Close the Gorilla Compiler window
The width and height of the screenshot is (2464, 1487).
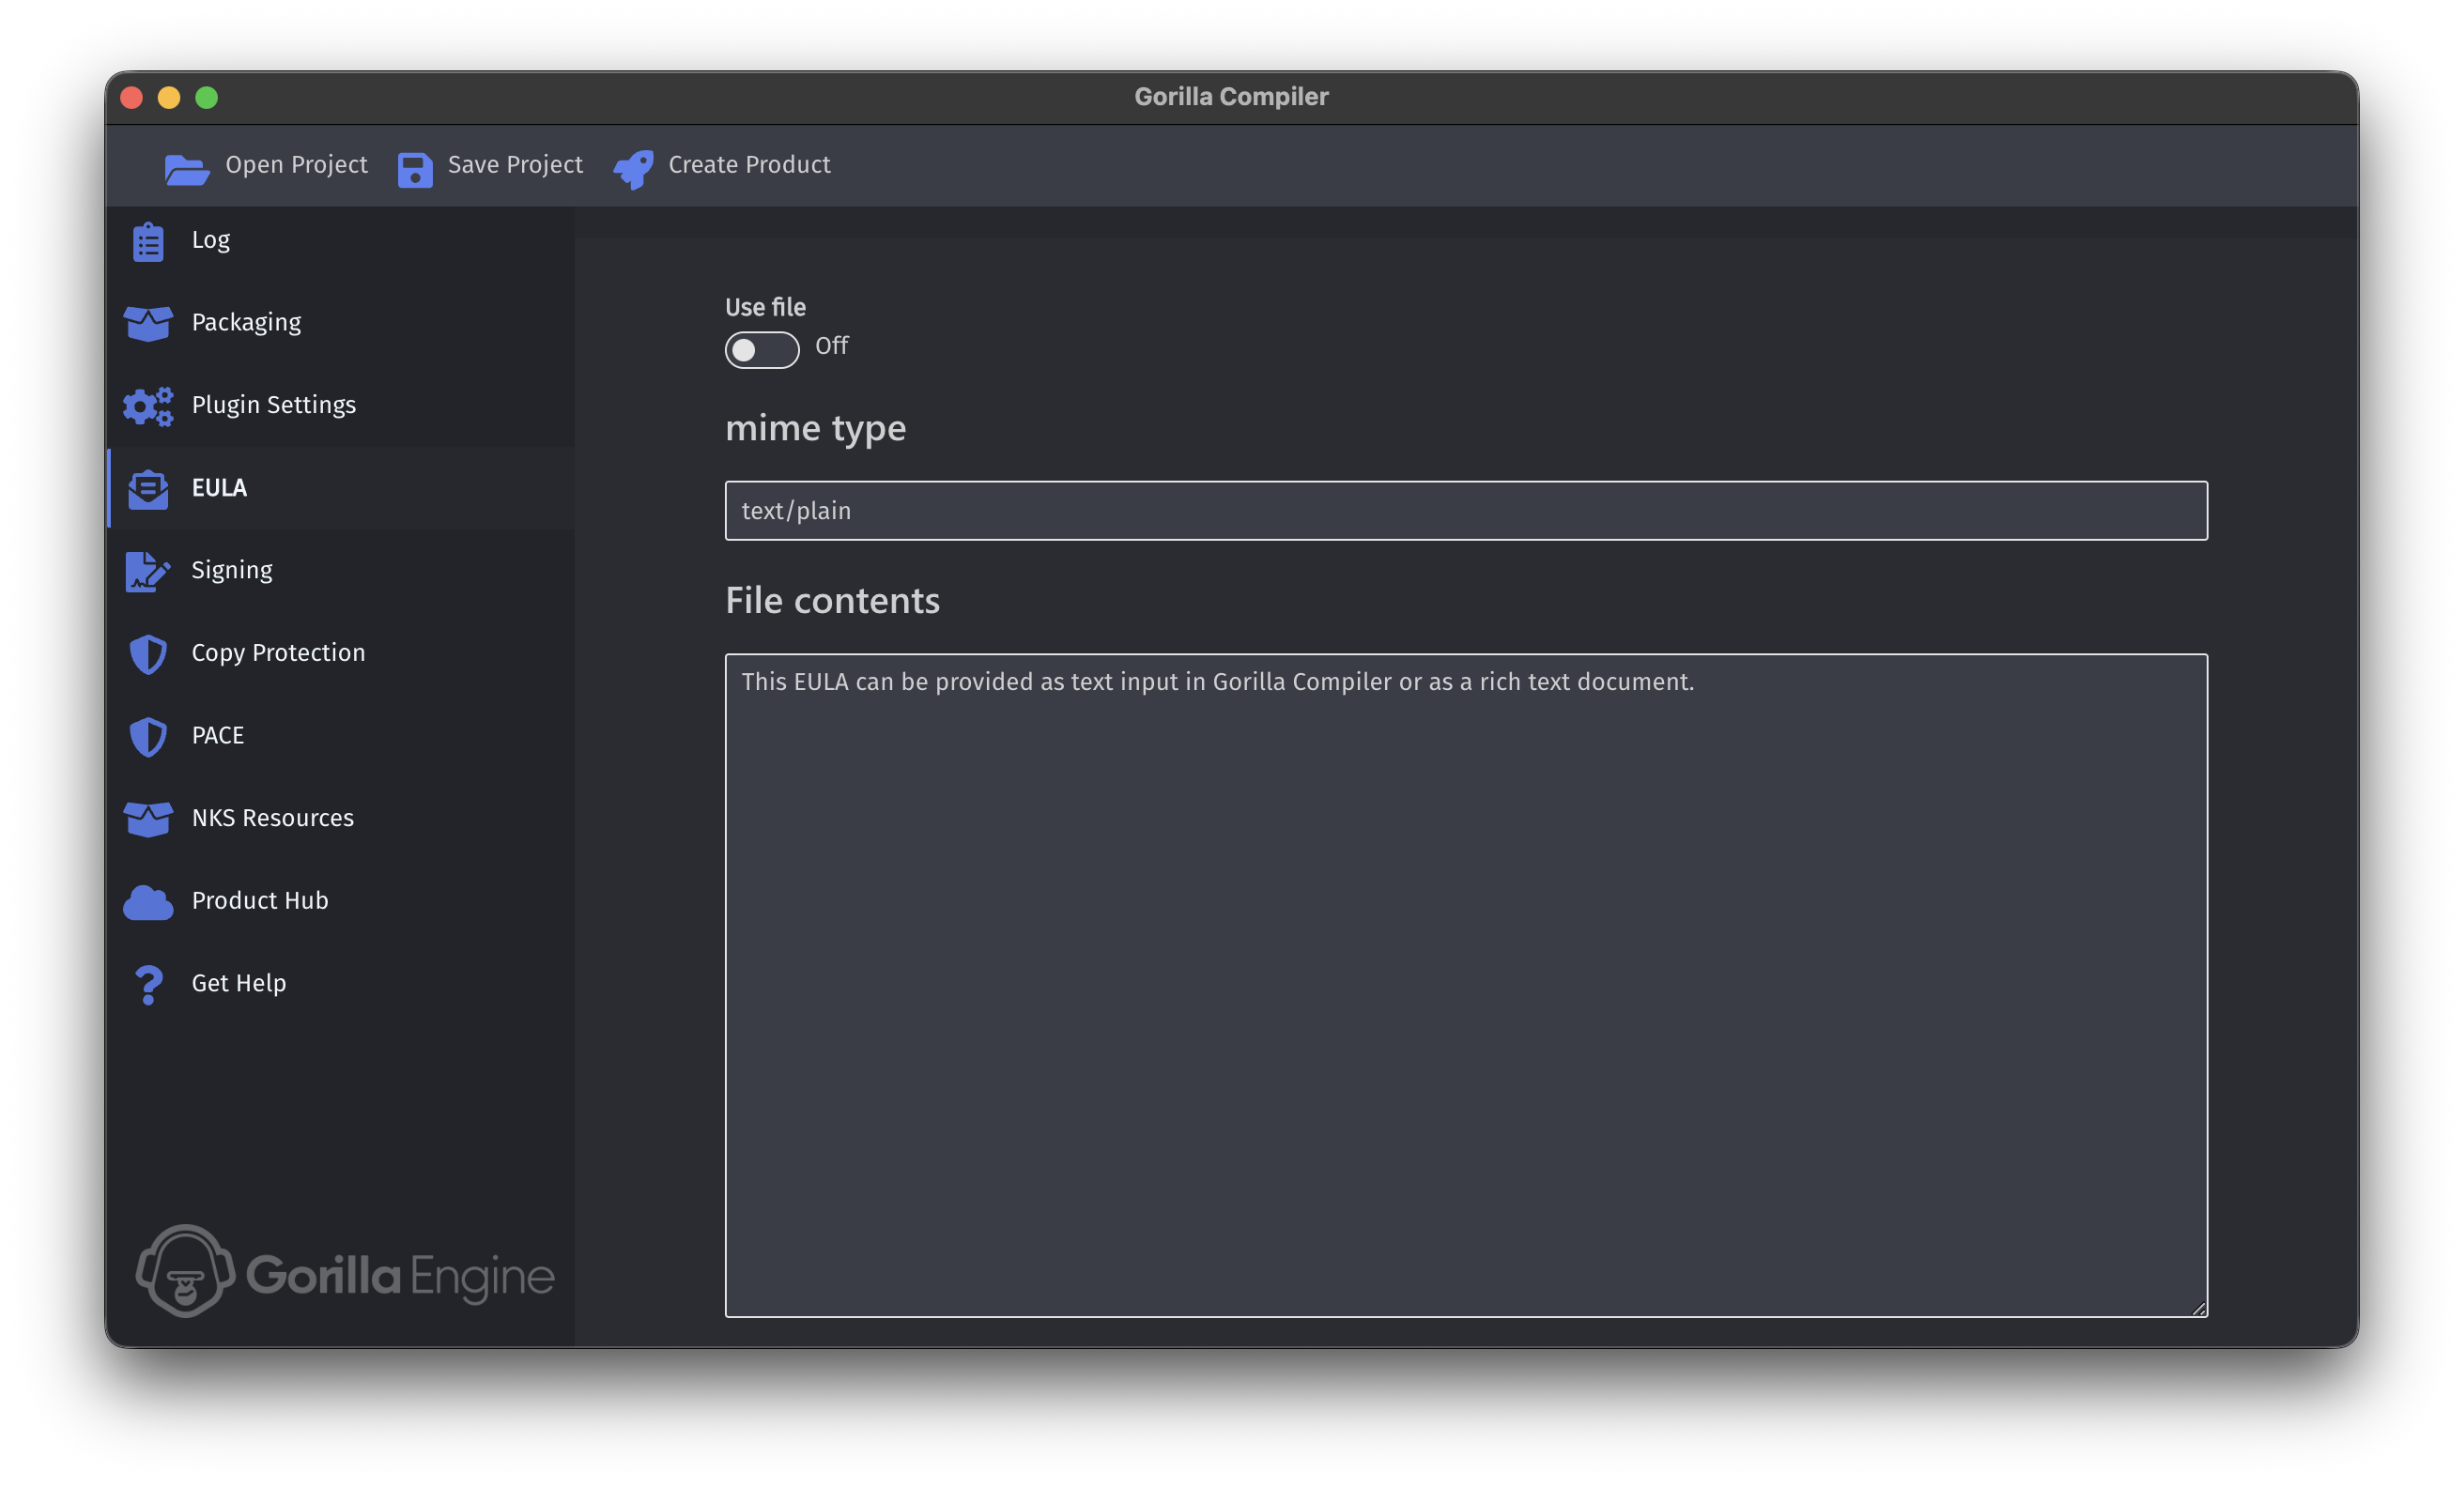131,98
